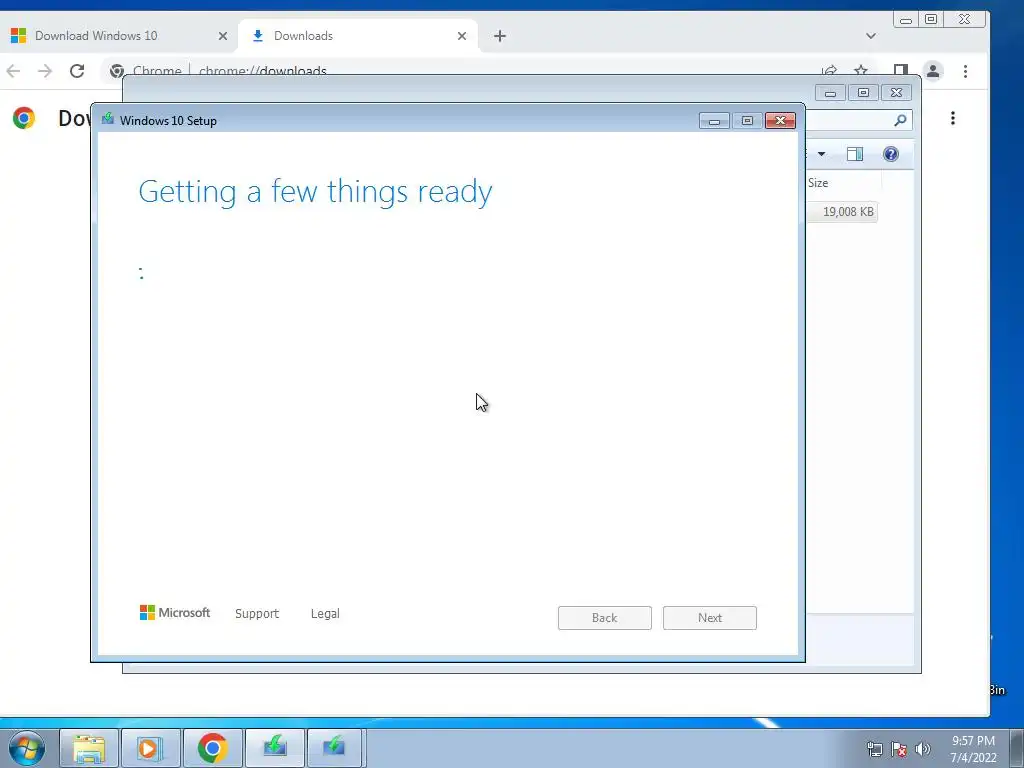Launch Windows Media Player from taskbar
Screen dimensions: 1024x768
click(x=150, y=748)
